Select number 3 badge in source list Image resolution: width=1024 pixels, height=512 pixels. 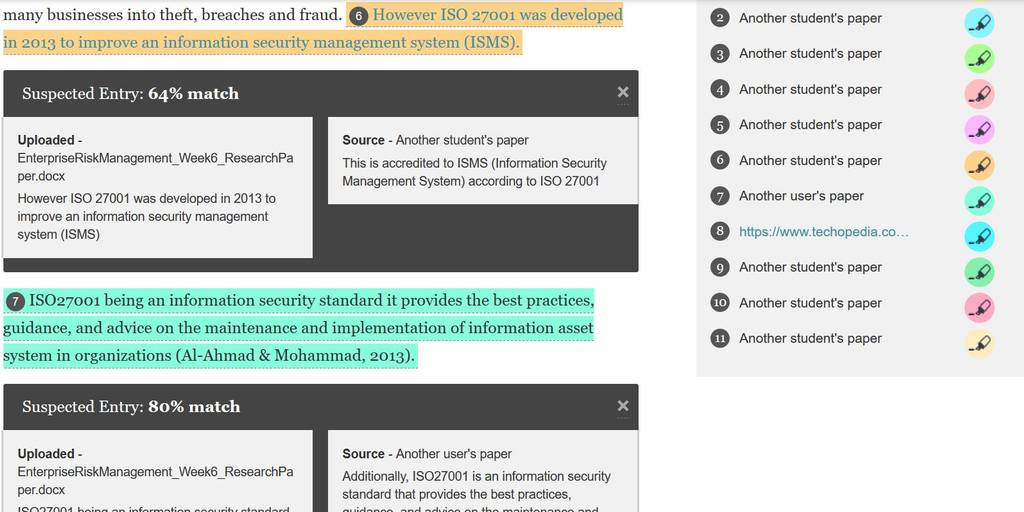point(720,54)
